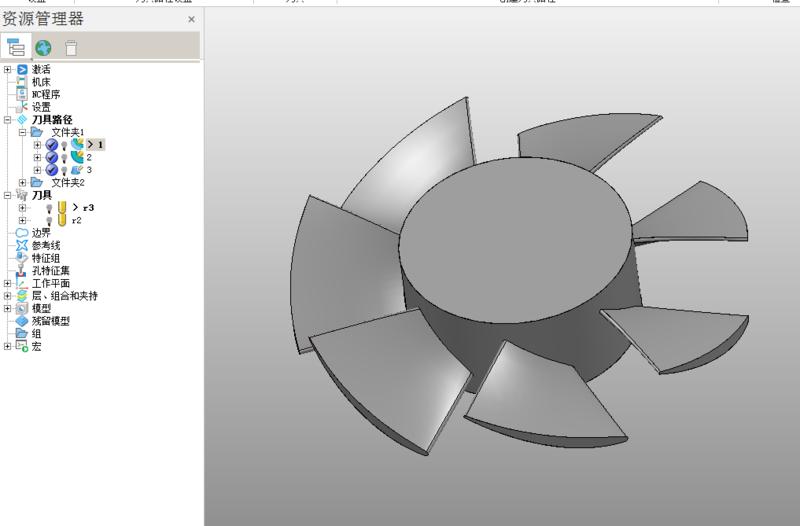The width and height of the screenshot is (800, 526).
Task: Expand toolpath 3 details
Action: coord(37,170)
